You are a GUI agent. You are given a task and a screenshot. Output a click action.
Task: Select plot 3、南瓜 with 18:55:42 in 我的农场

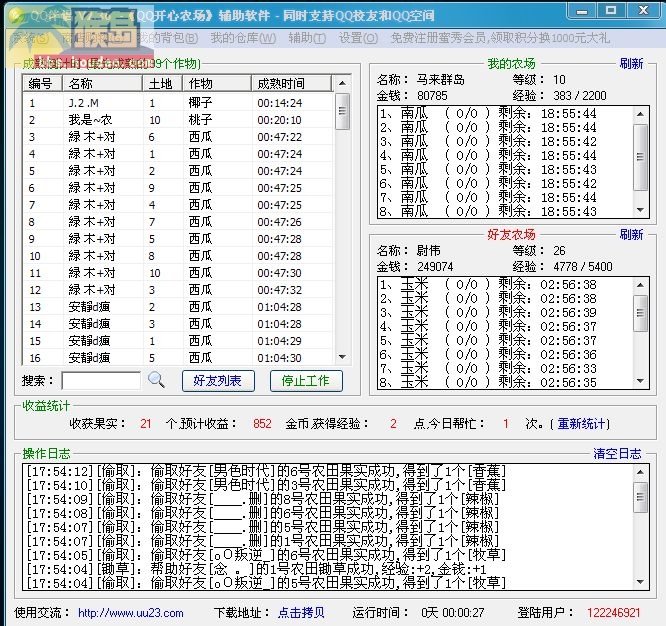tap(505, 141)
